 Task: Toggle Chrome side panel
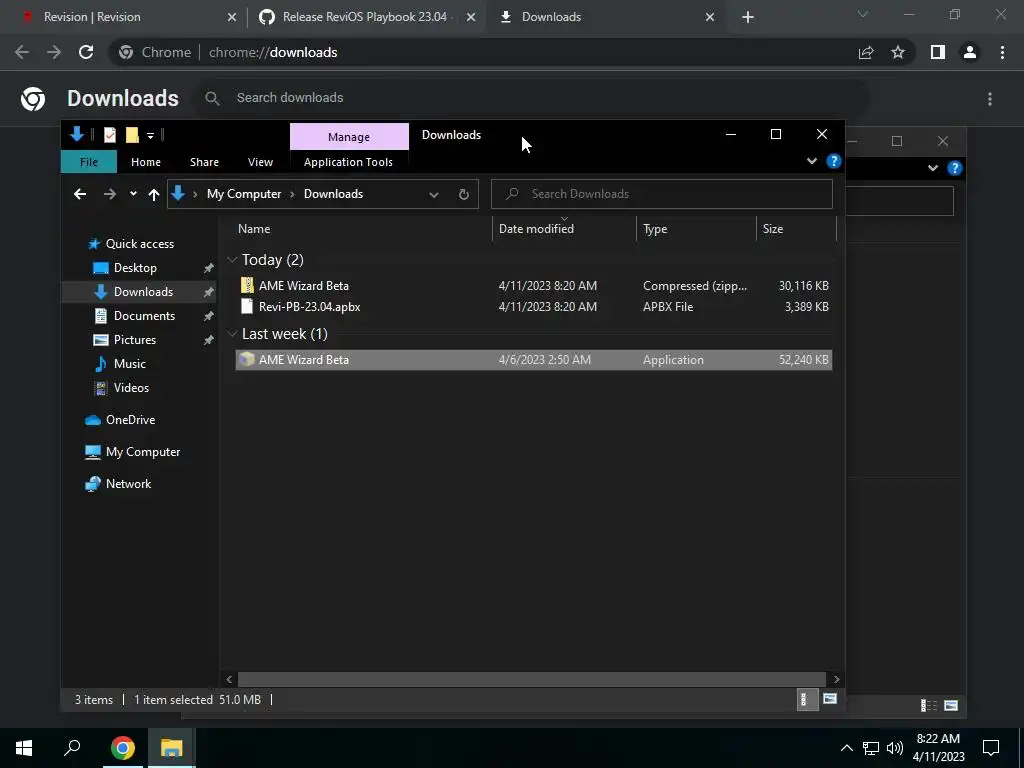pos(938,52)
